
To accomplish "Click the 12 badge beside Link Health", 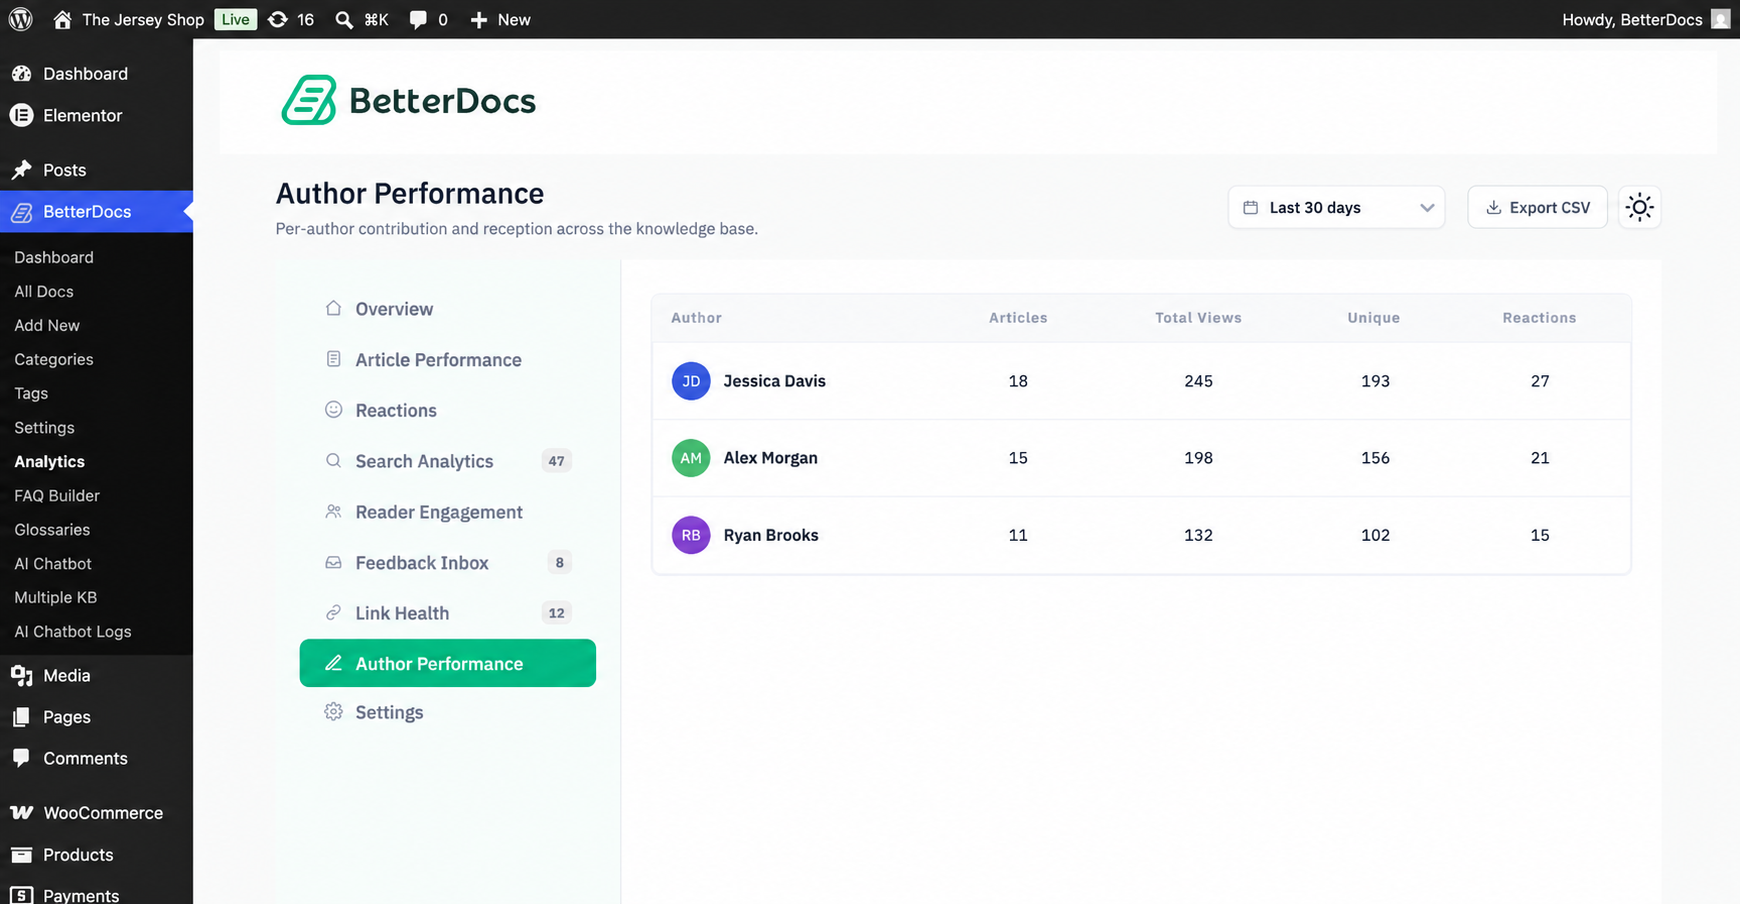I will [x=556, y=613].
